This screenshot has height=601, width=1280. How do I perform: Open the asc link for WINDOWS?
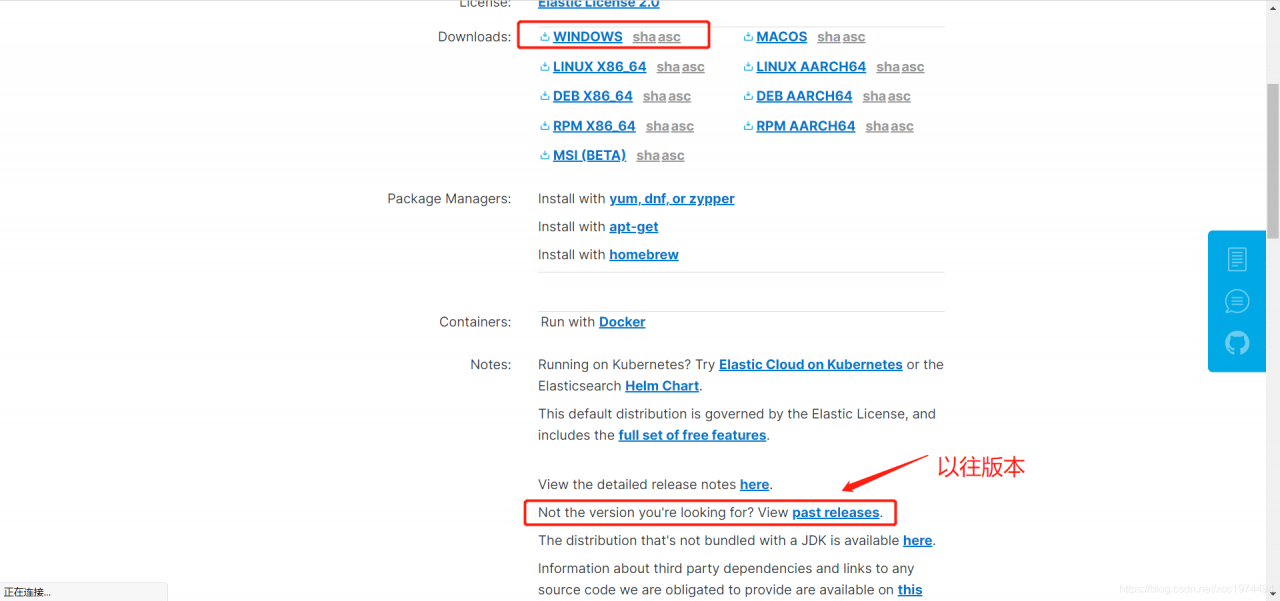pyautogui.click(x=669, y=37)
